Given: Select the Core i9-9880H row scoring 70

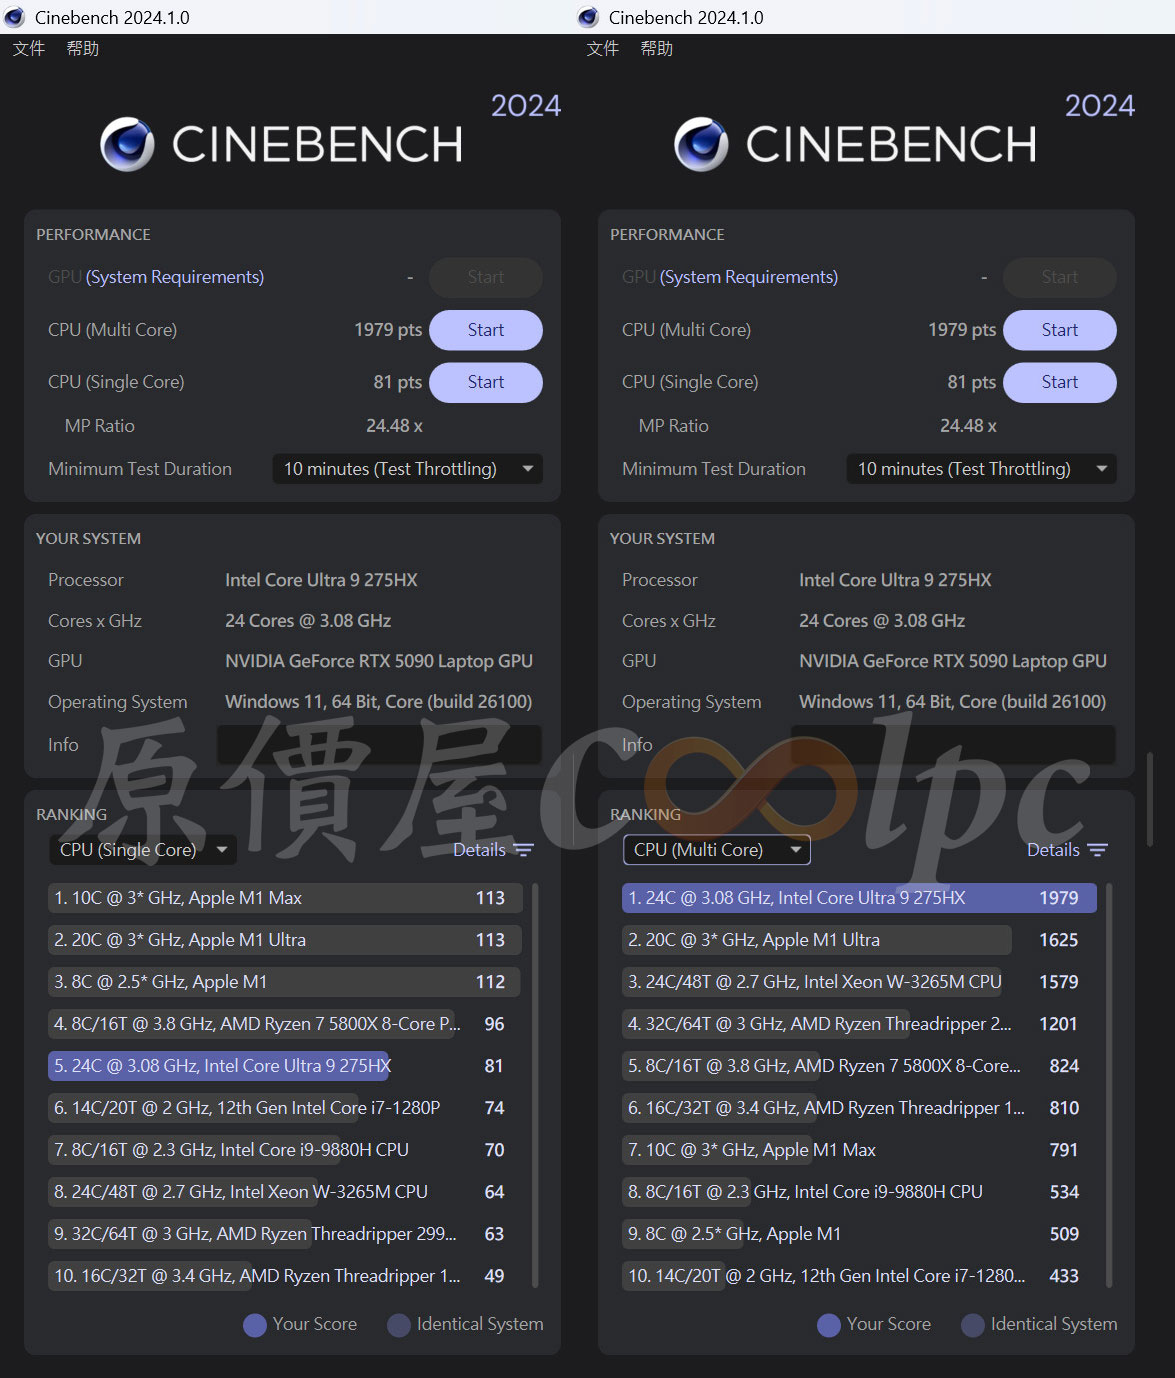Looking at the screenshot, I should click(x=285, y=1150).
